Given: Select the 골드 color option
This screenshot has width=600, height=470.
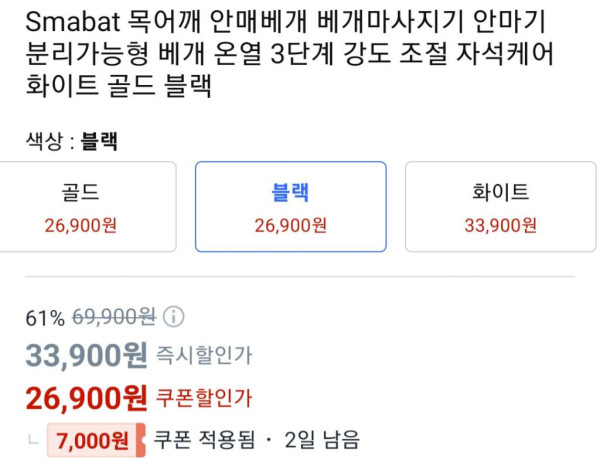Looking at the screenshot, I should click(x=81, y=206).
